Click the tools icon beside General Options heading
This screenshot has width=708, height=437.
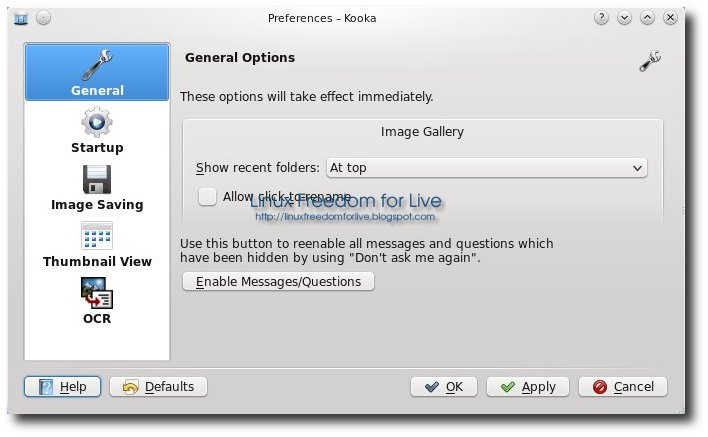[x=650, y=61]
